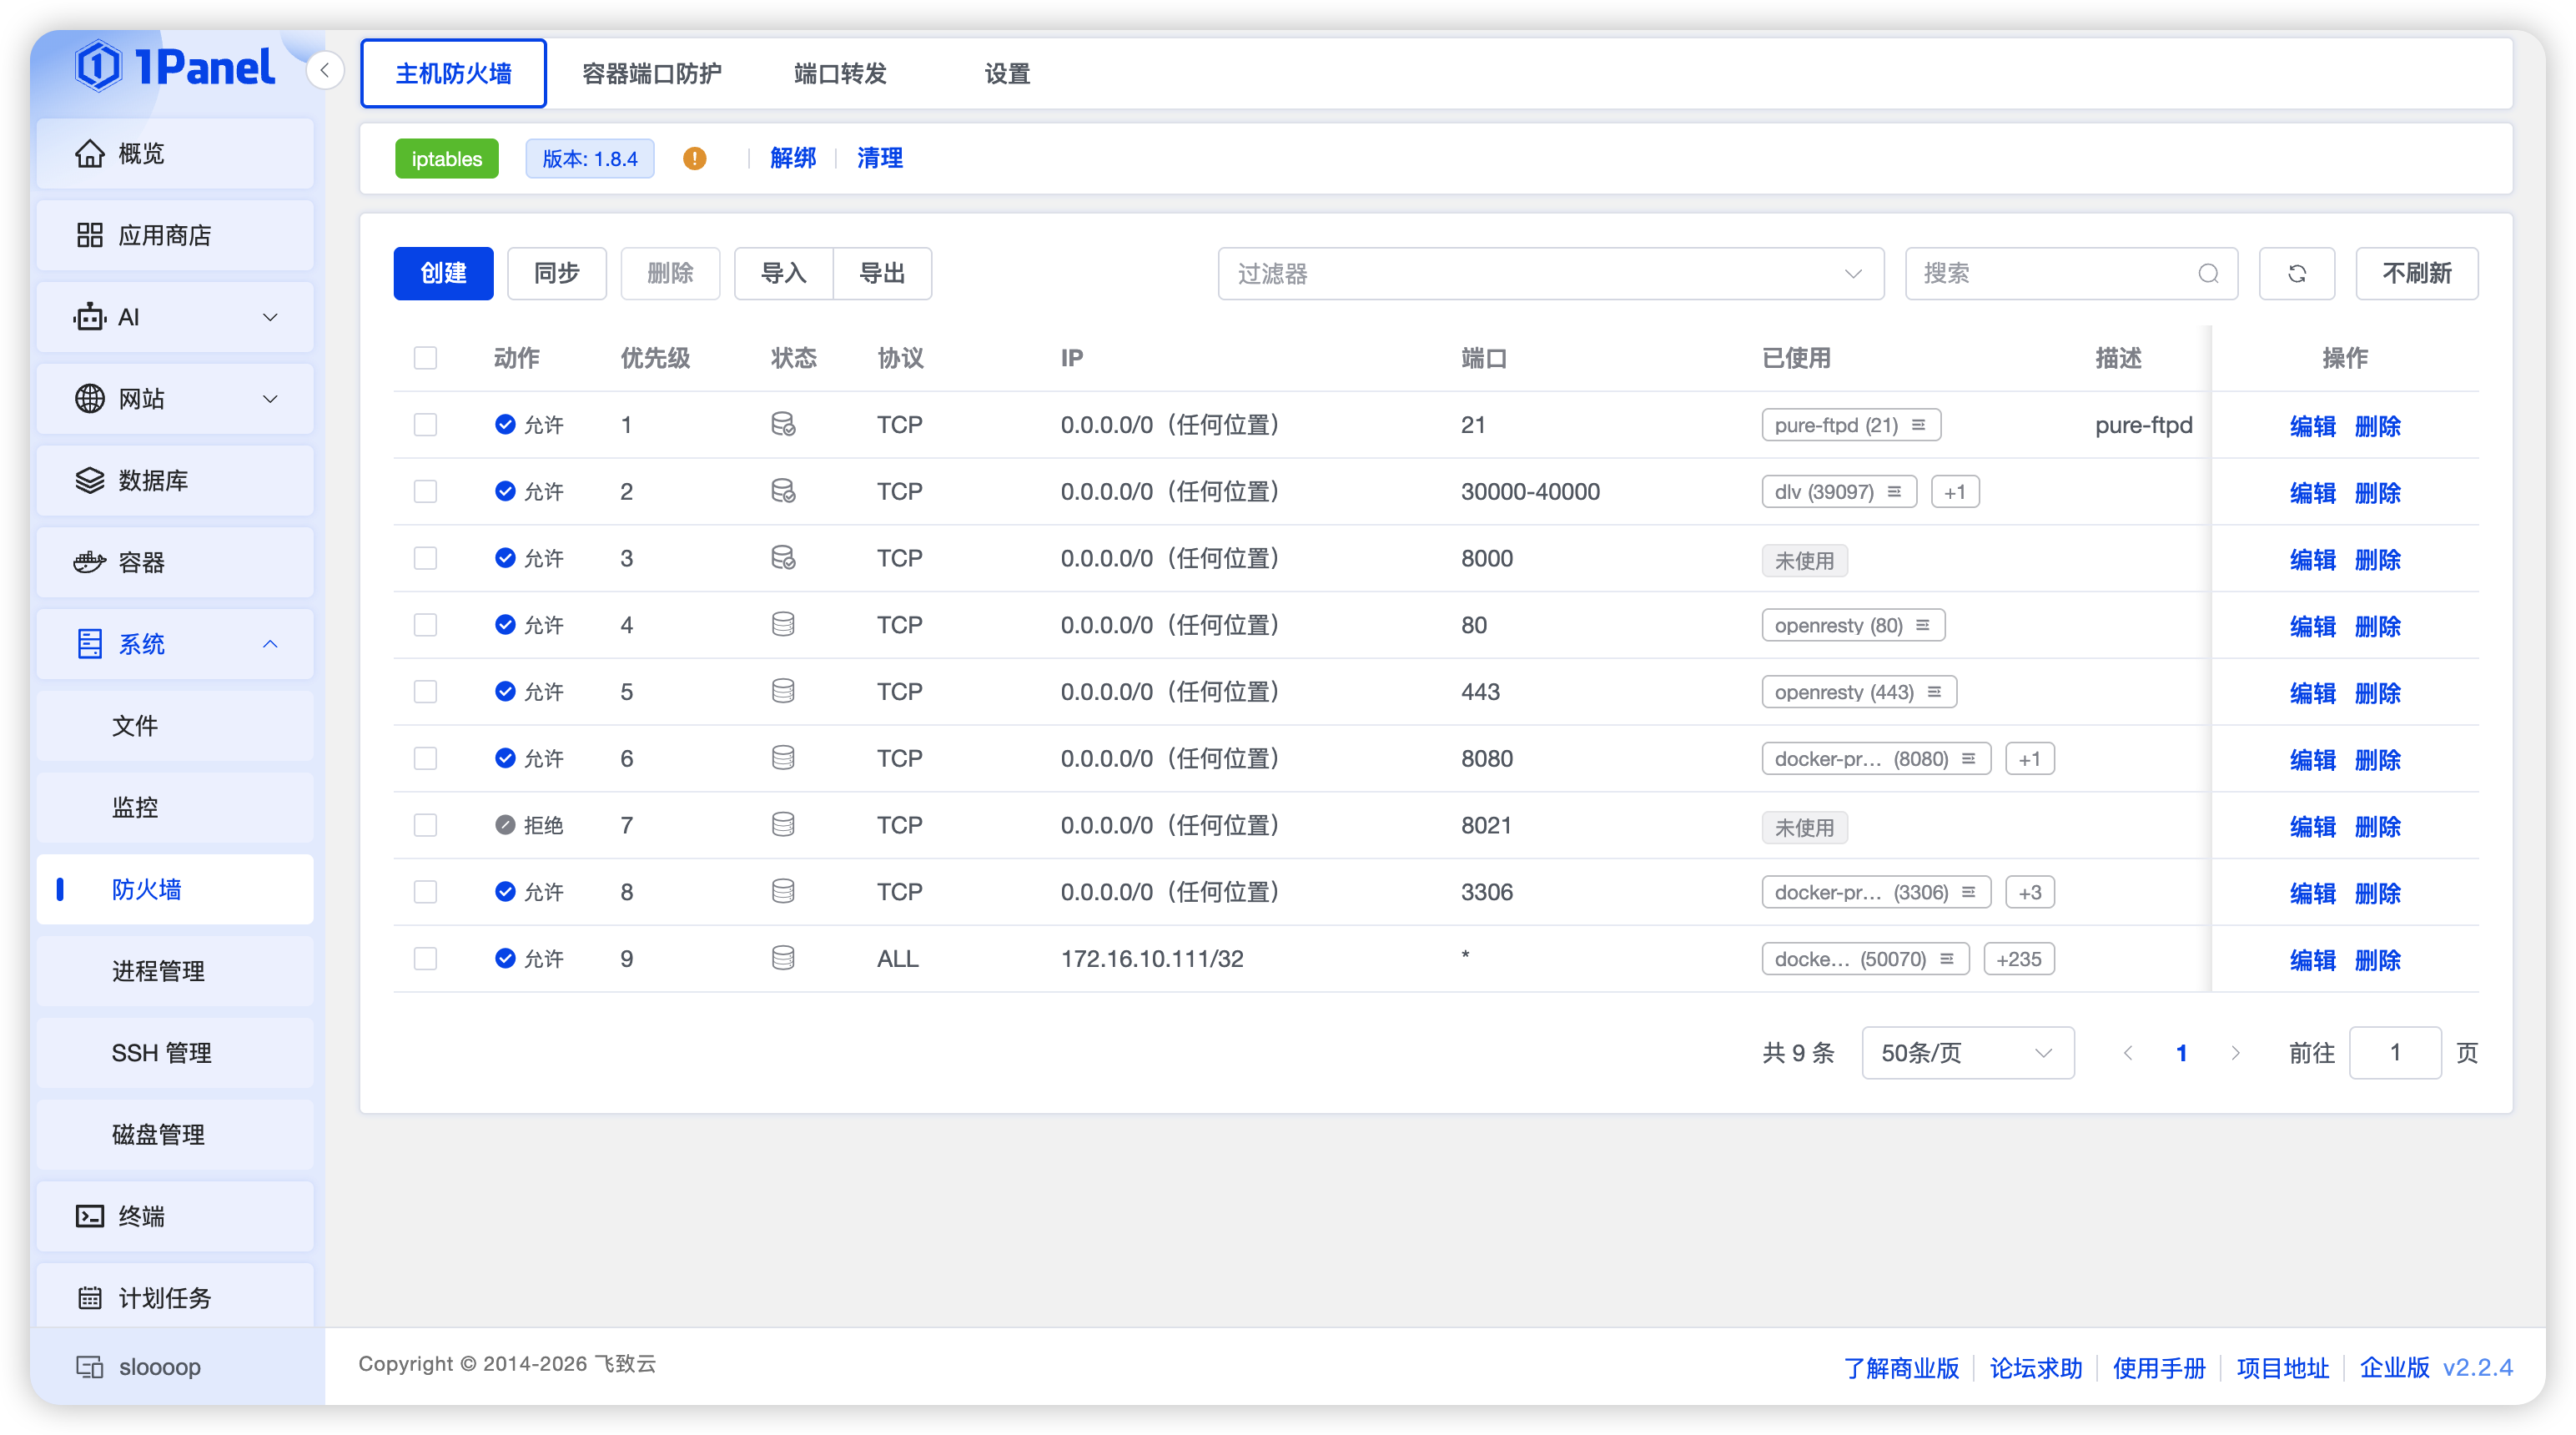Open the 设置 tab
The width and height of the screenshot is (2576, 1435).
pyautogui.click(x=1007, y=73)
